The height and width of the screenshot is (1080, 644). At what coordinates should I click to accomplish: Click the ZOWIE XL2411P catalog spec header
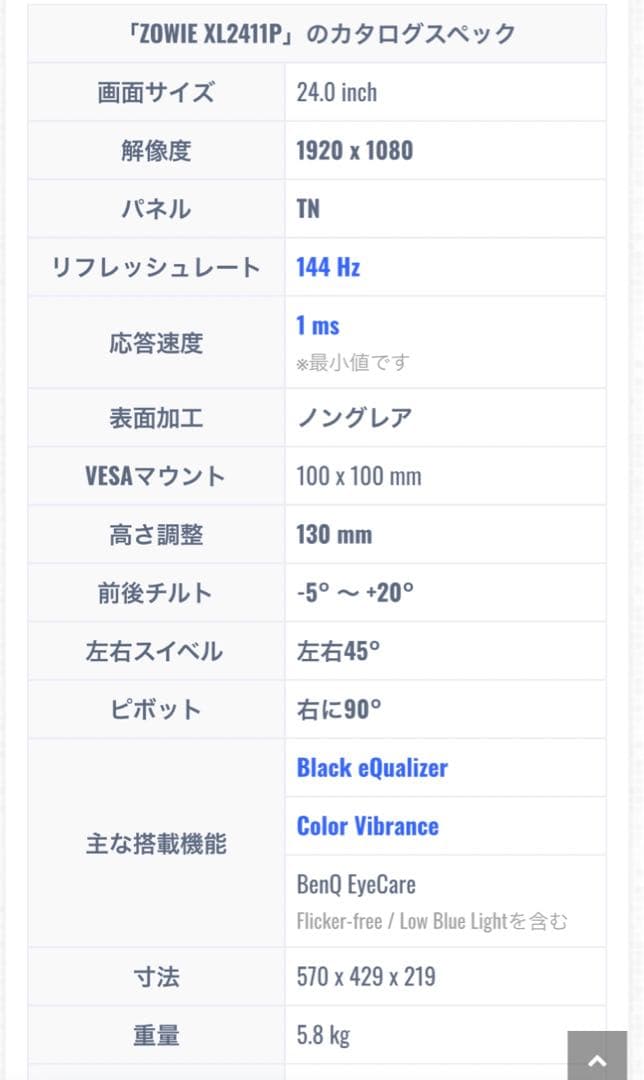(316, 34)
